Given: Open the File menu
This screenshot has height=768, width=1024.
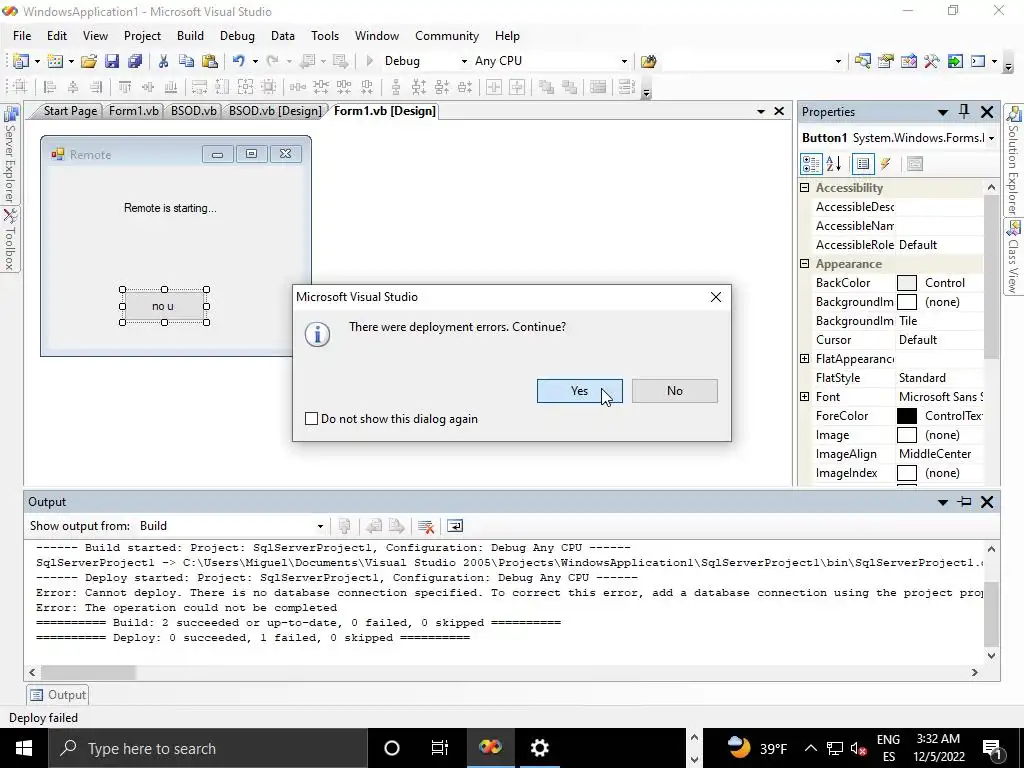Looking at the screenshot, I should pyautogui.click(x=22, y=36).
